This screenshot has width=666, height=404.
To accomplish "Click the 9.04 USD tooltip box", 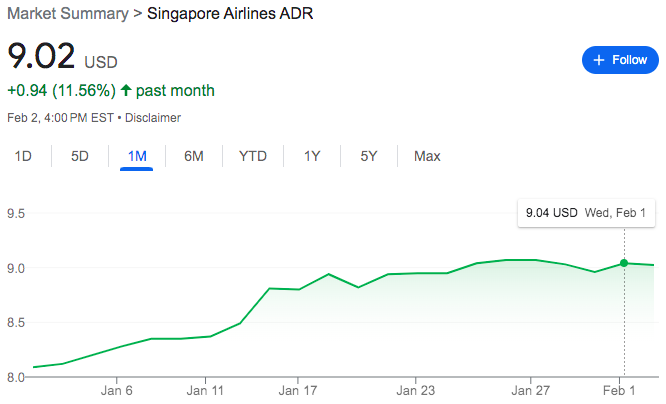I will pos(586,213).
